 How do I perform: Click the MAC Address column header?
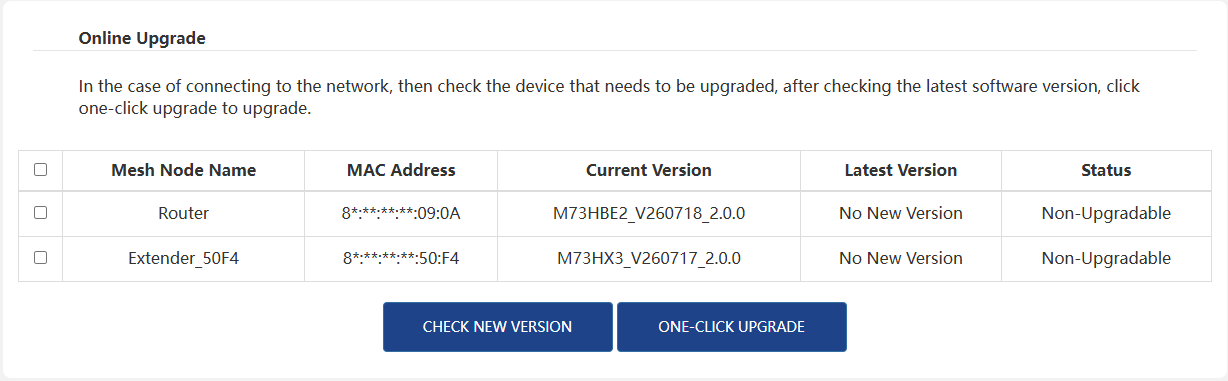pyautogui.click(x=401, y=170)
